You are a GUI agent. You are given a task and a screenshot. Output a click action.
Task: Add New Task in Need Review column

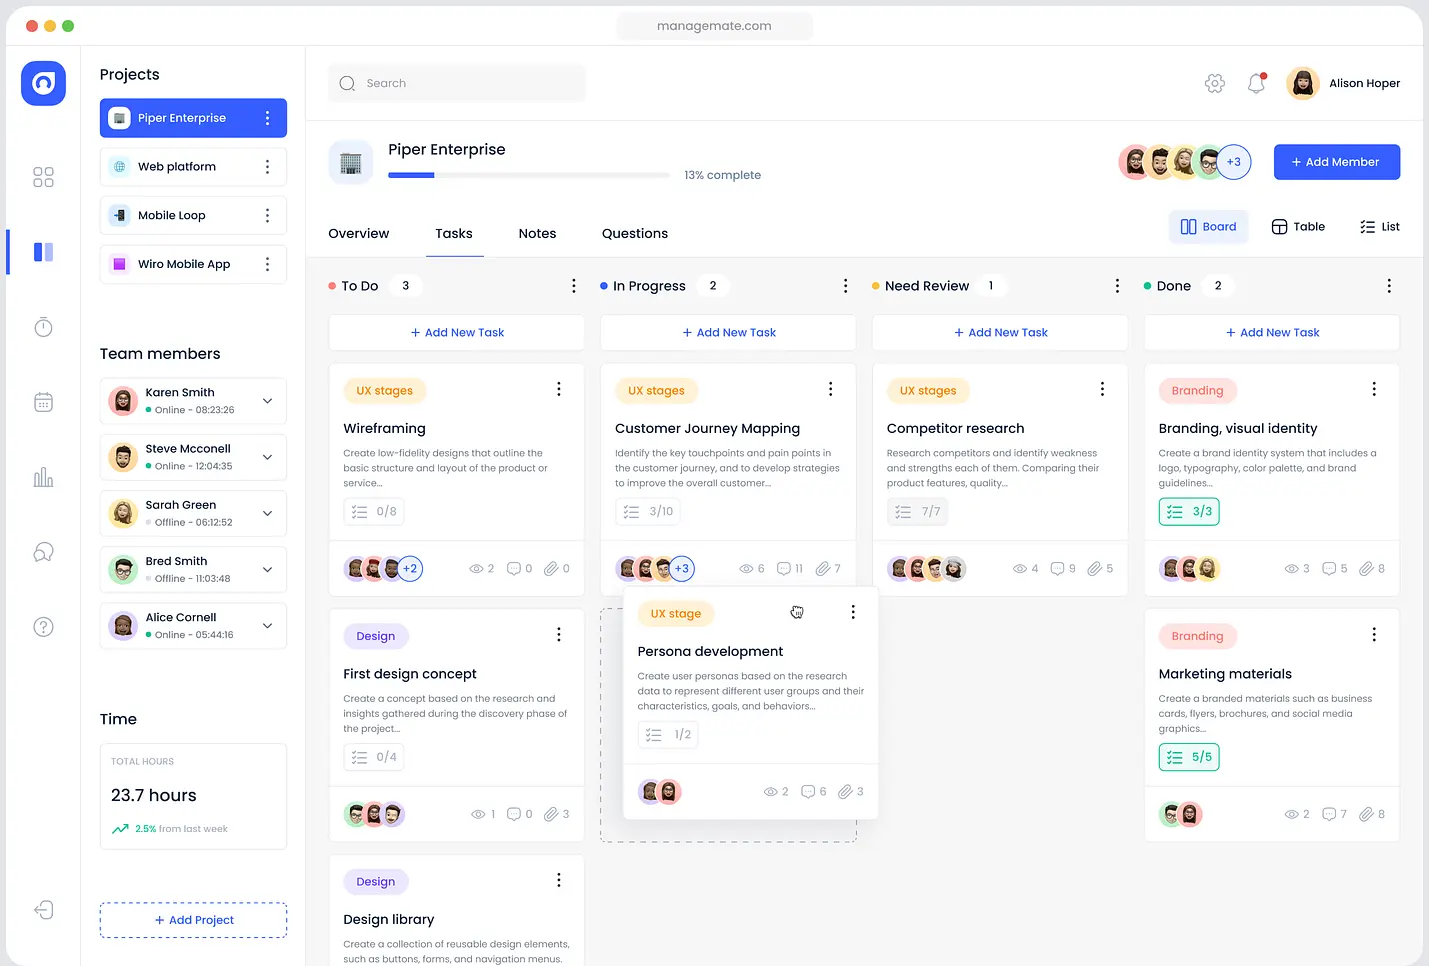1000,333
